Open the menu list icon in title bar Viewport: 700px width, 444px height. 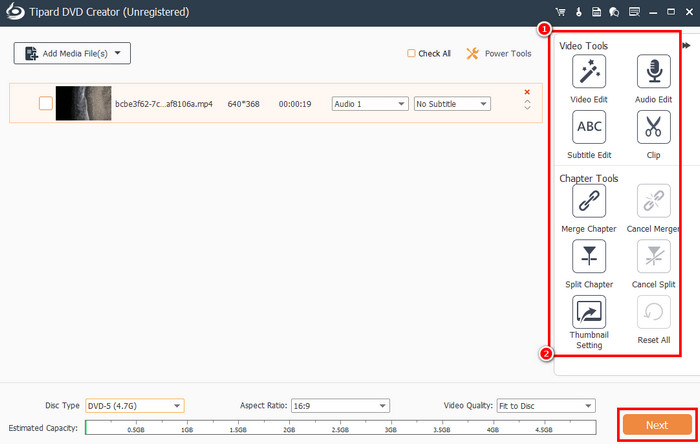[634, 12]
